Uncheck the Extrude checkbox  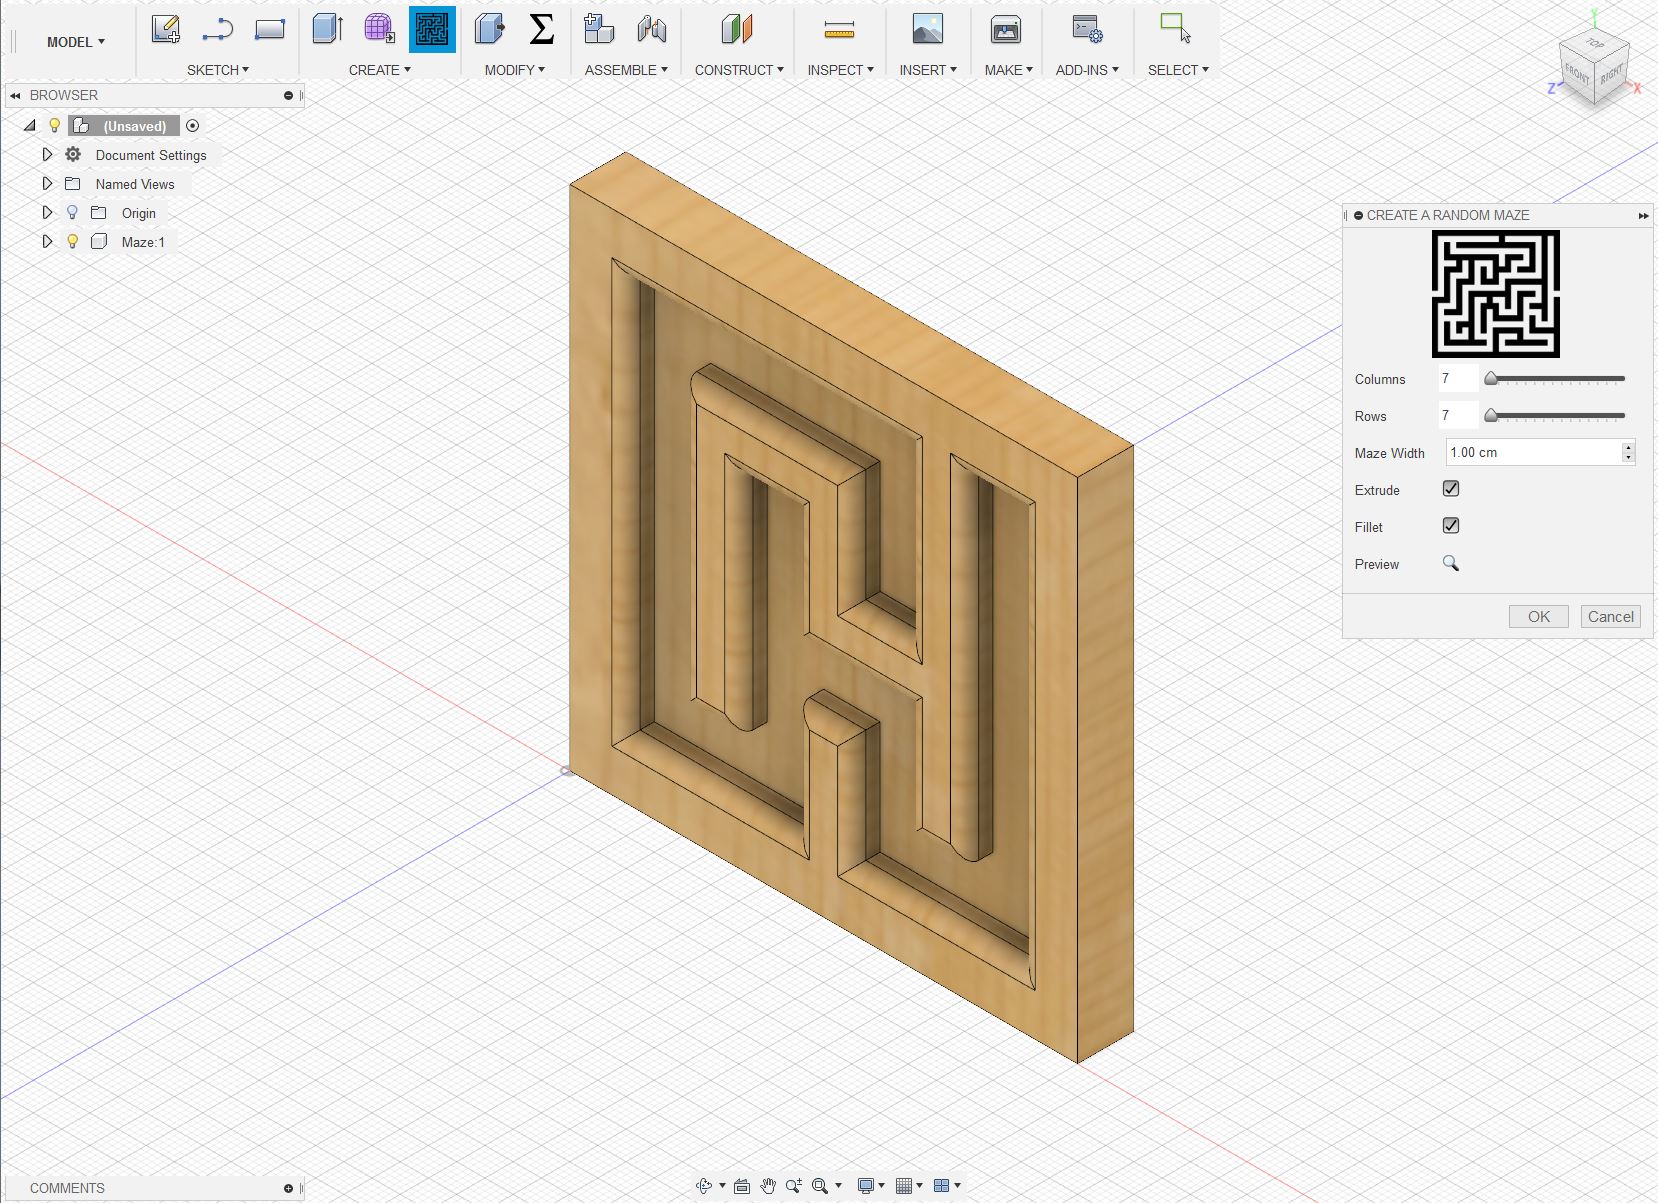click(1451, 489)
